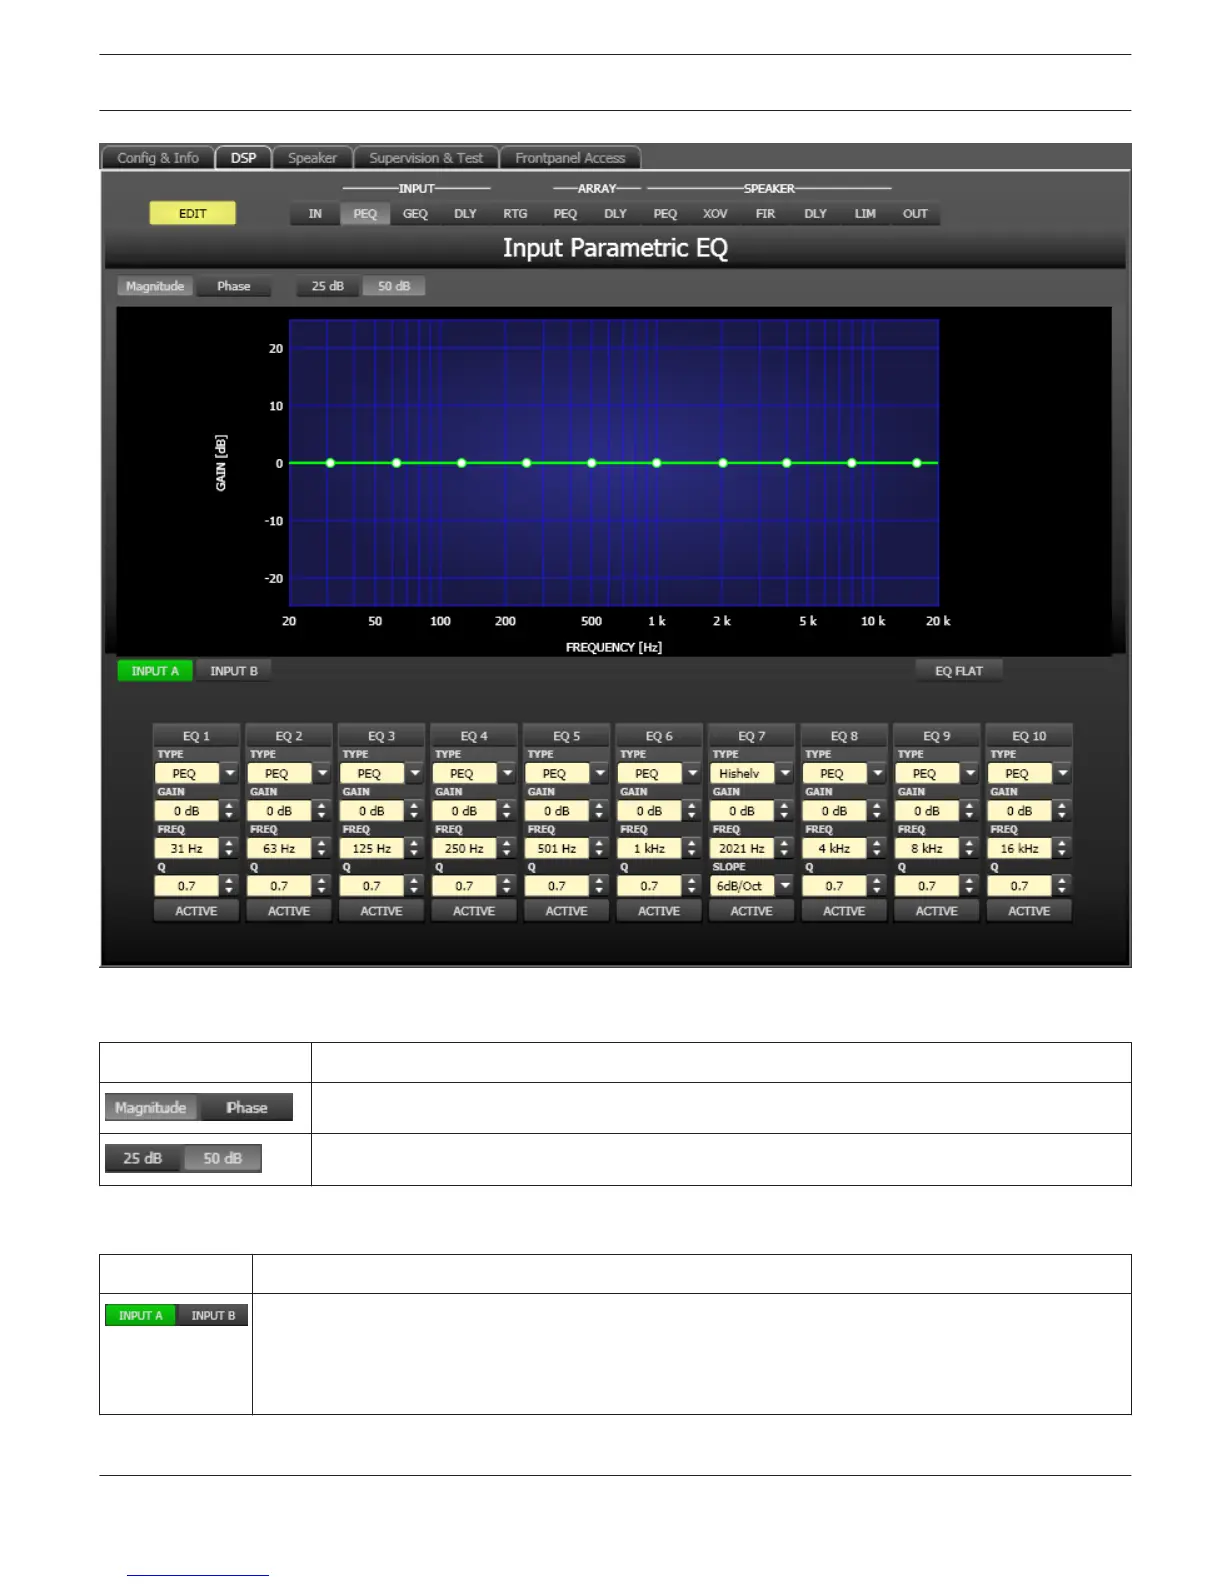
Task: Switch graph view to Phase
Action: (x=233, y=286)
